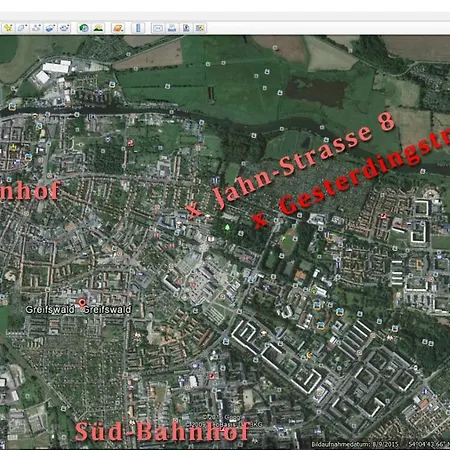The image size is (450, 450).
Task: Click the green tree marker on map
Action: [x=227, y=228]
